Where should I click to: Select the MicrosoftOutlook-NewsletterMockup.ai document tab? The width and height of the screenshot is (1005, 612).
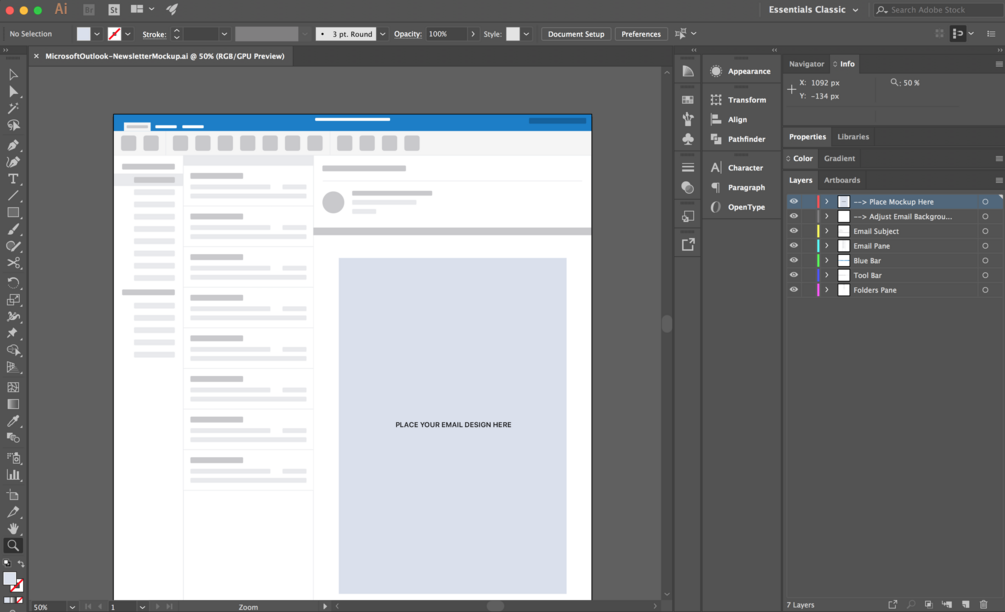(165, 56)
